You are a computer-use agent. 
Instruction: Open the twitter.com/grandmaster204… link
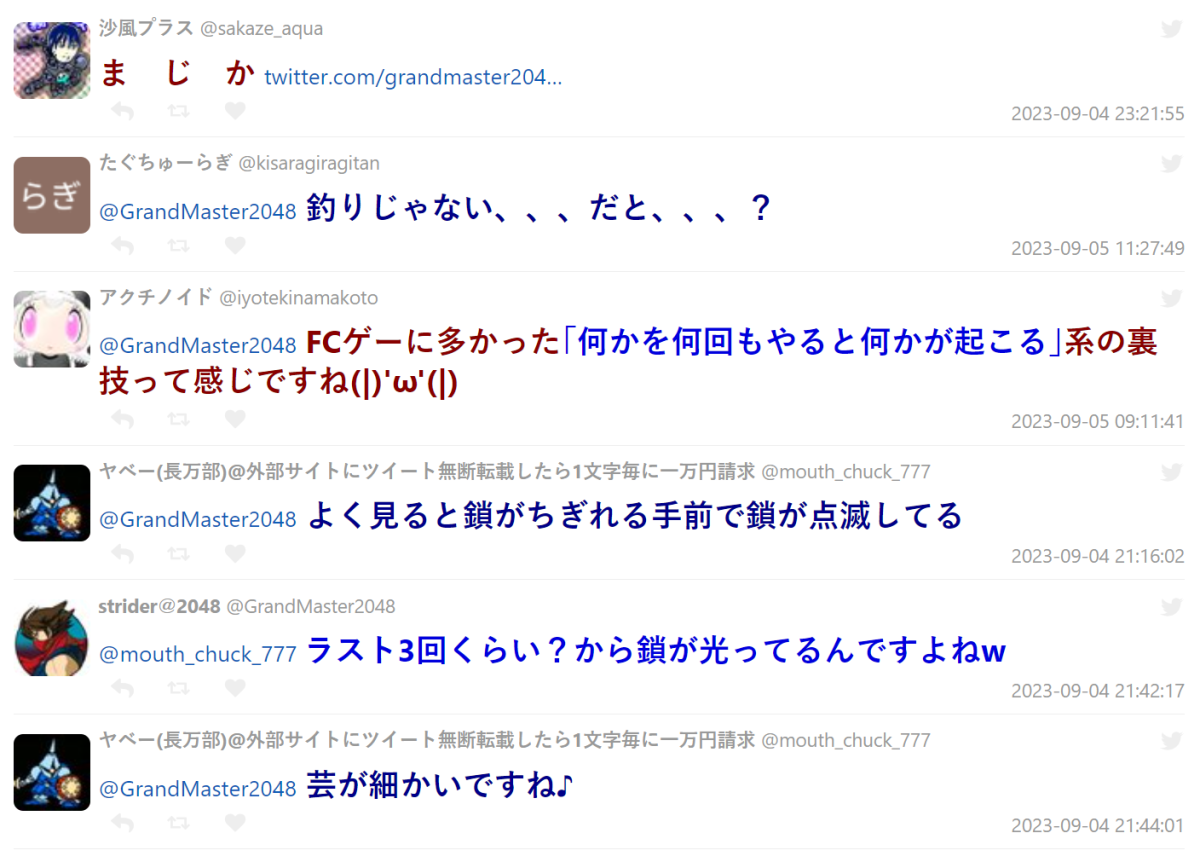click(x=413, y=77)
